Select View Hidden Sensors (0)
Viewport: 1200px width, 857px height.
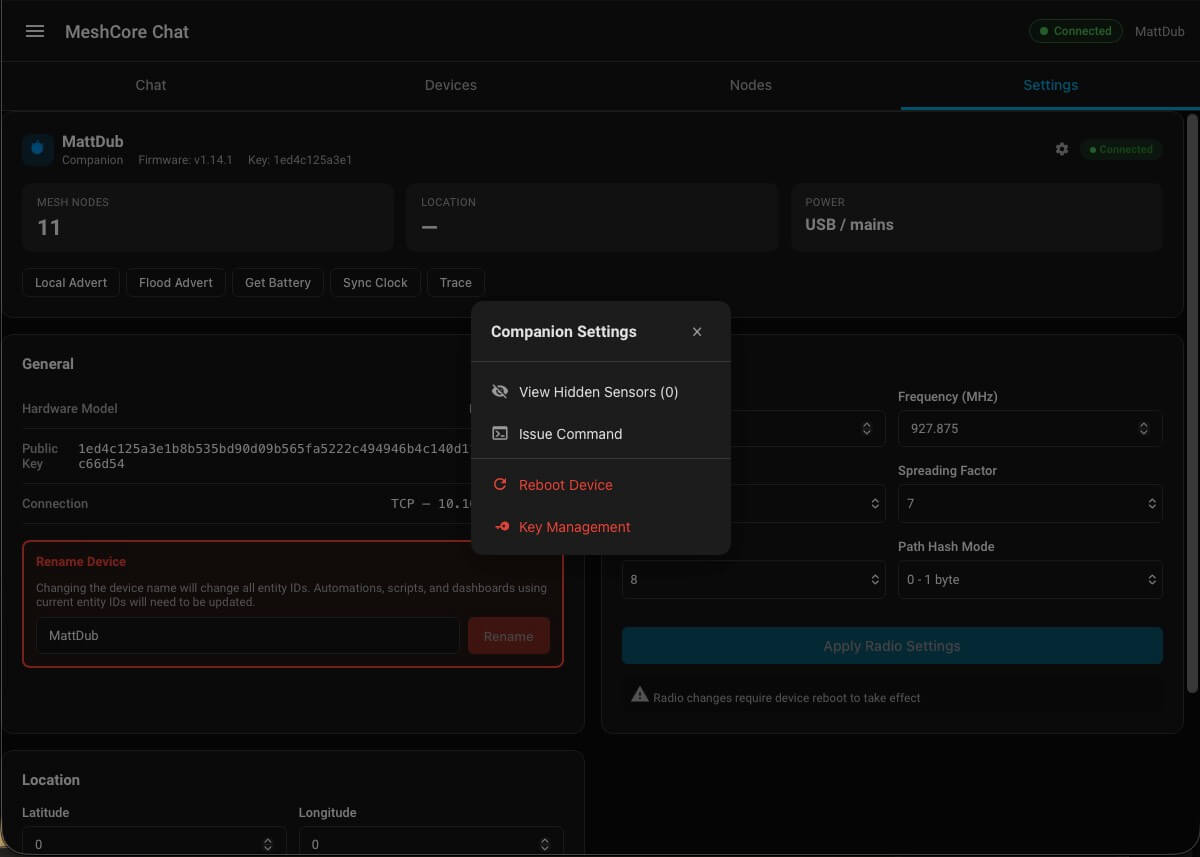click(601, 392)
